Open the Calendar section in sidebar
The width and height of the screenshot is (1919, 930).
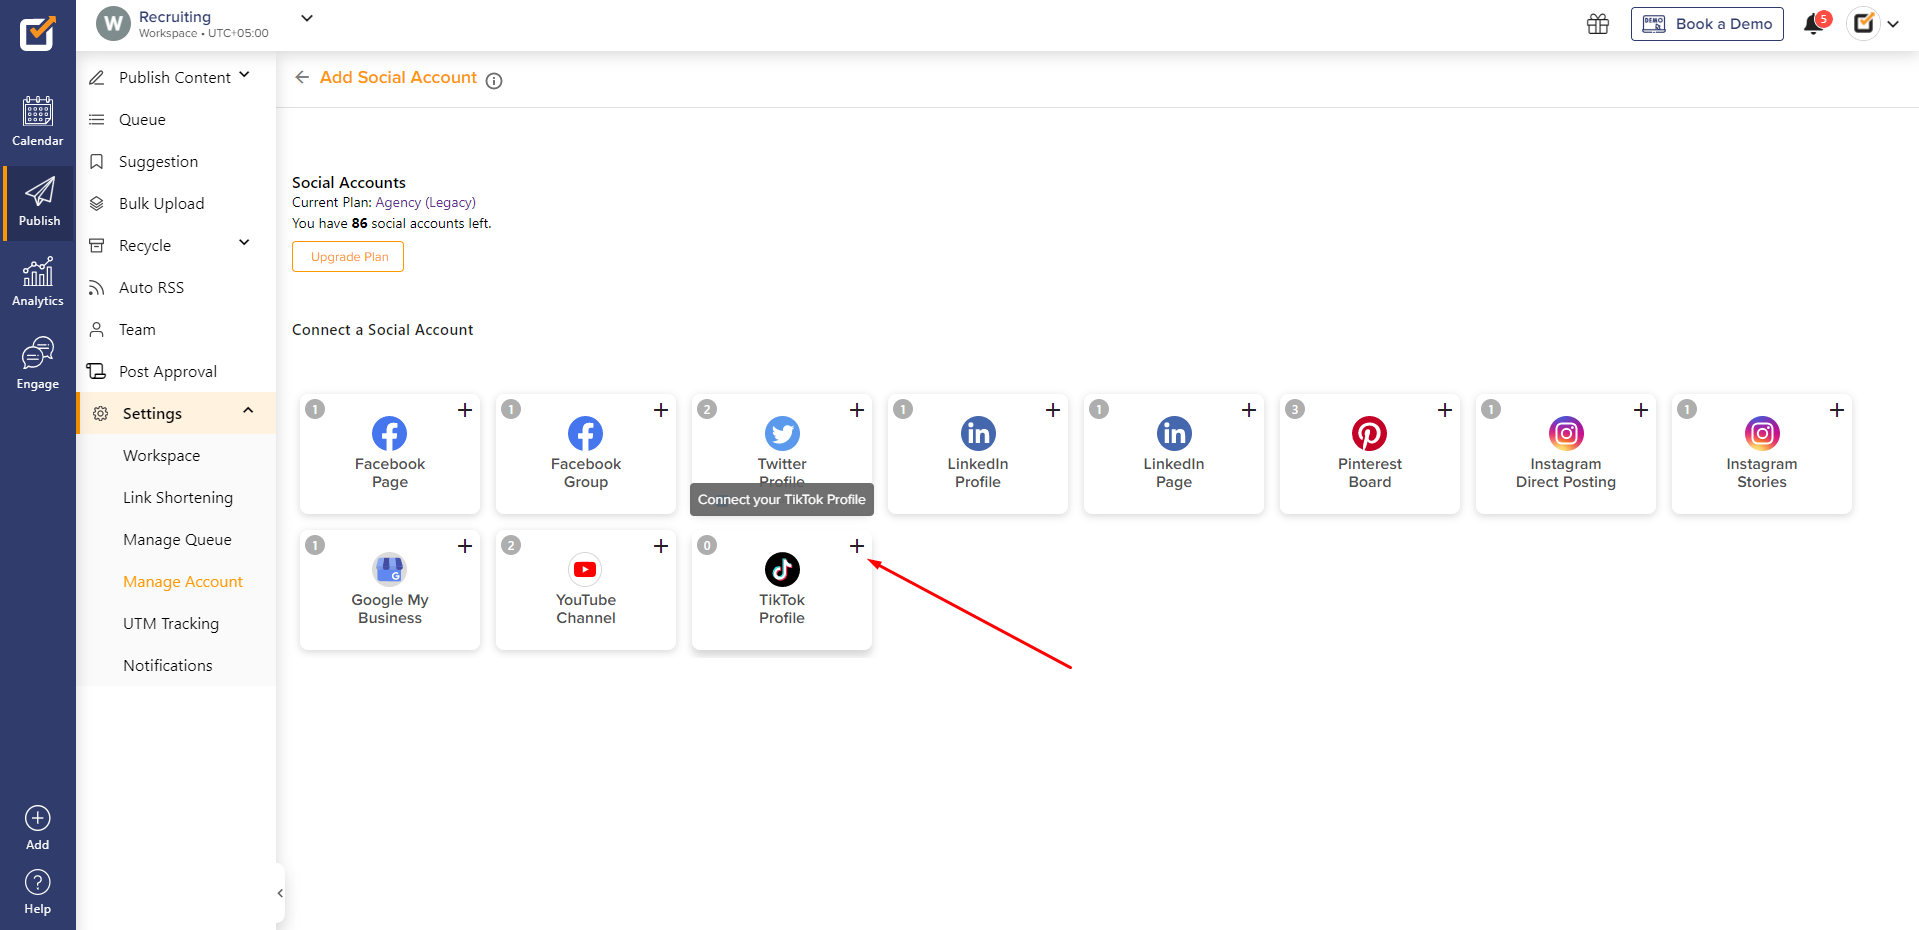[x=38, y=121]
